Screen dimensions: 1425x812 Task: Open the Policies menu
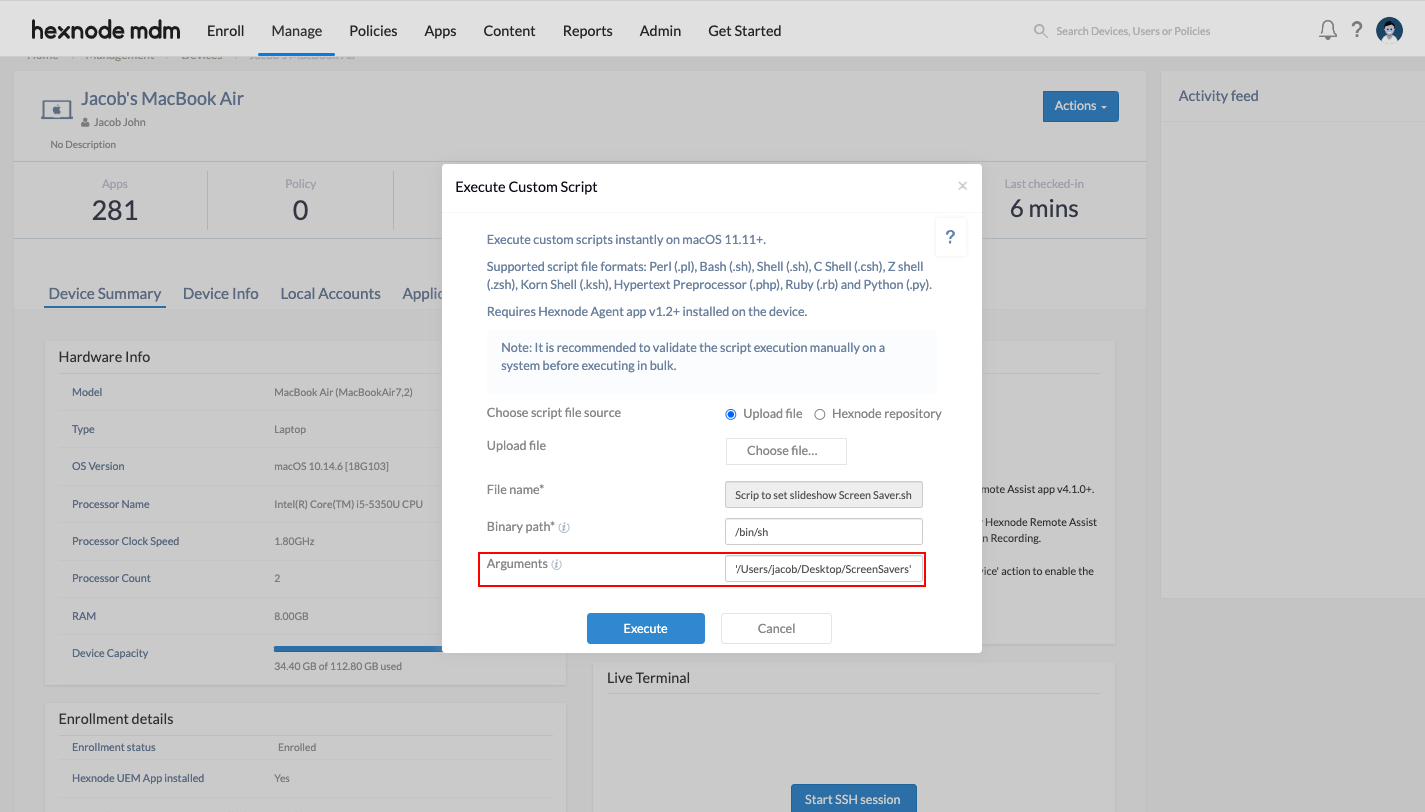coord(373,30)
